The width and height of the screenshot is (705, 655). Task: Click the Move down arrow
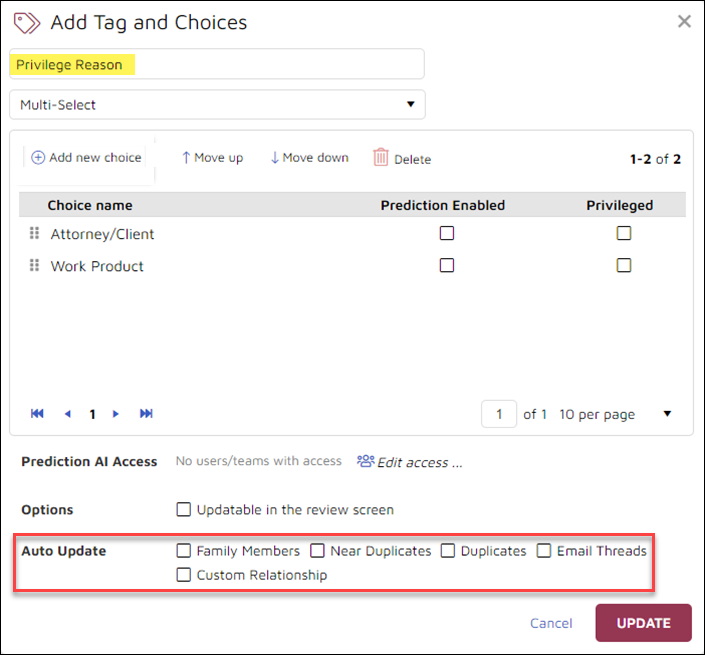(275, 158)
